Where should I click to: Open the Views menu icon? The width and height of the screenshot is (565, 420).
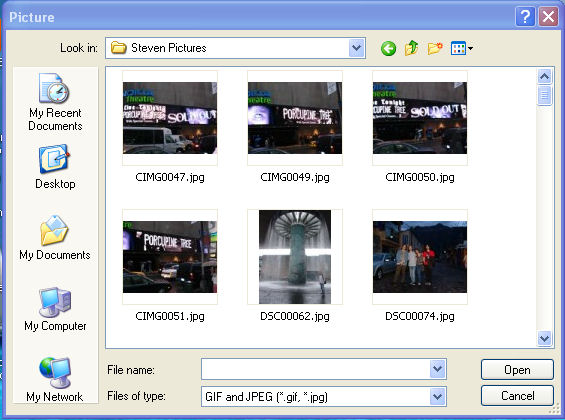pyautogui.click(x=462, y=48)
